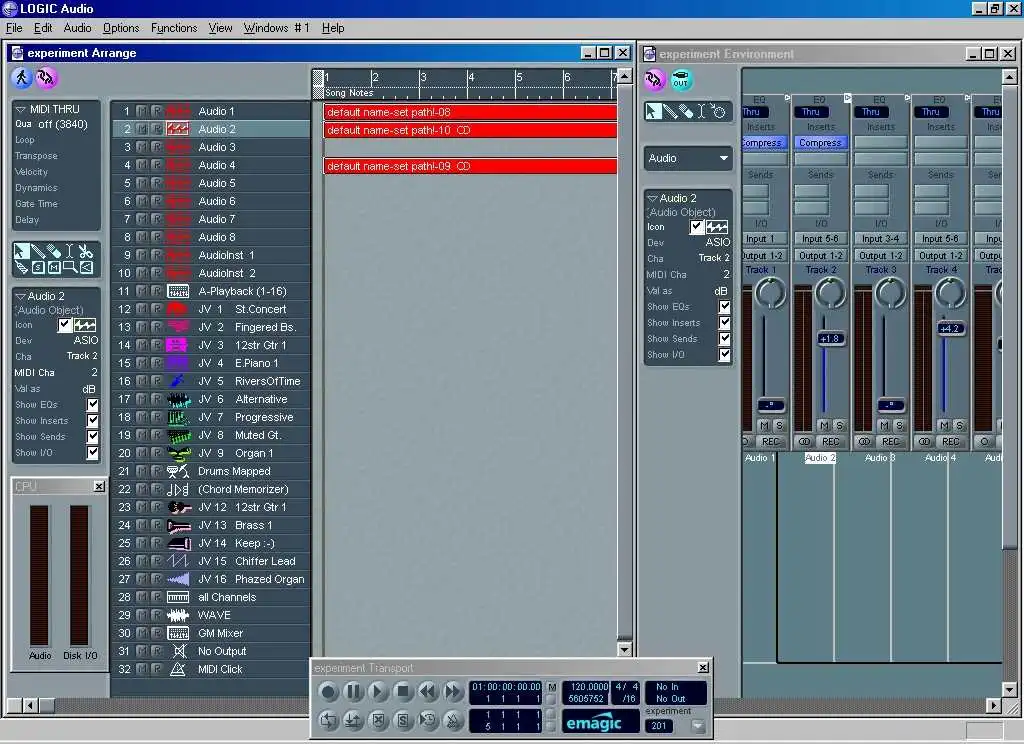Viewport: 1024px width, 744px height.
Task: Open the Windows #1 menu
Action: [276, 28]
